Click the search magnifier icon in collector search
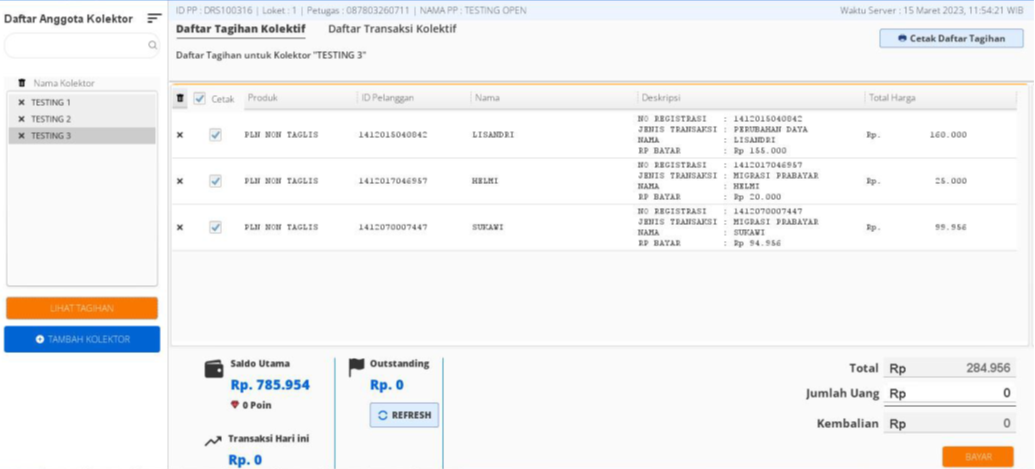Viewport: 1035px width, 469px height. coord(153,45)
